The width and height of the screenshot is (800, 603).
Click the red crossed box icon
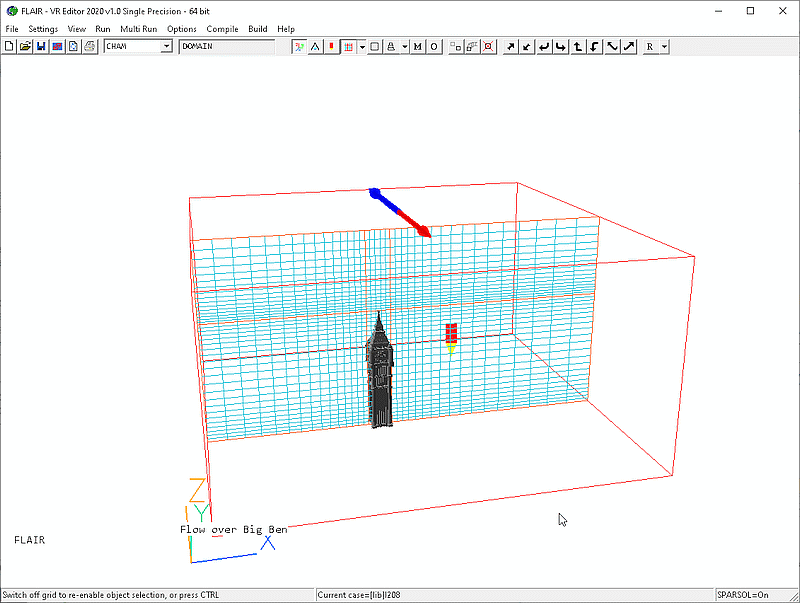click(x=488, y=46)
